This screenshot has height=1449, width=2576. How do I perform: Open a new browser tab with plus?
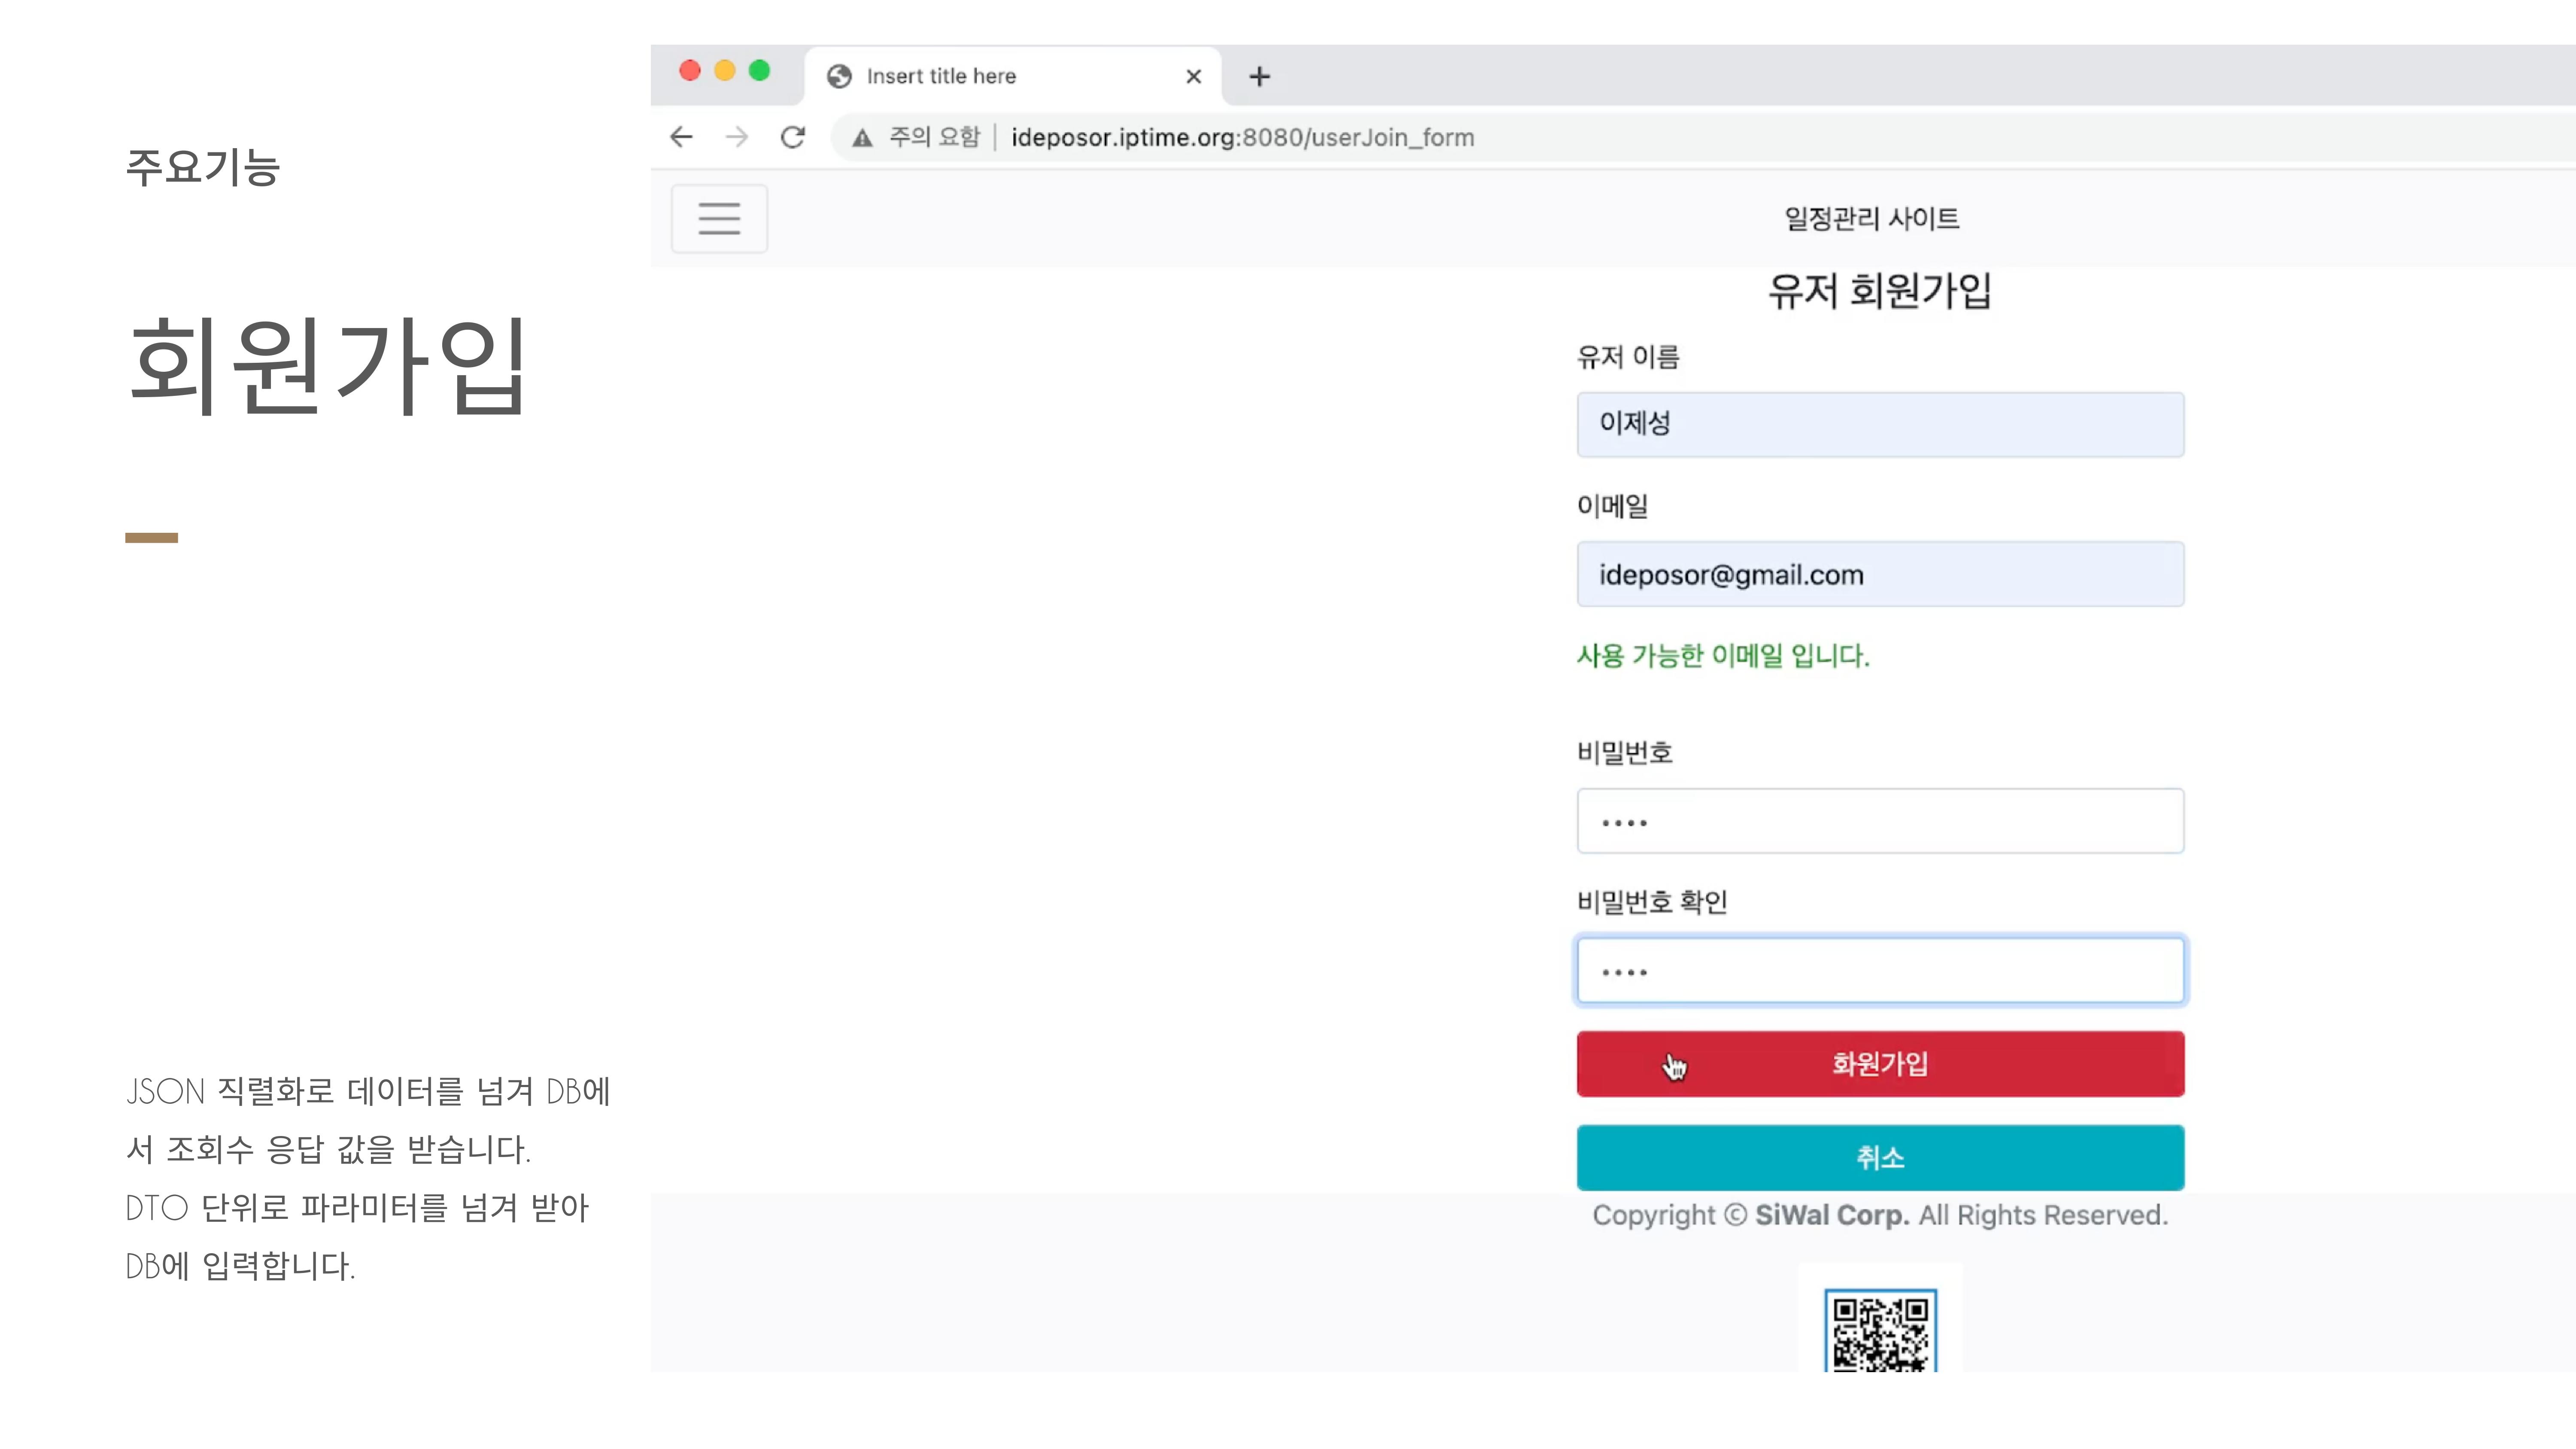click(1260, 76)
